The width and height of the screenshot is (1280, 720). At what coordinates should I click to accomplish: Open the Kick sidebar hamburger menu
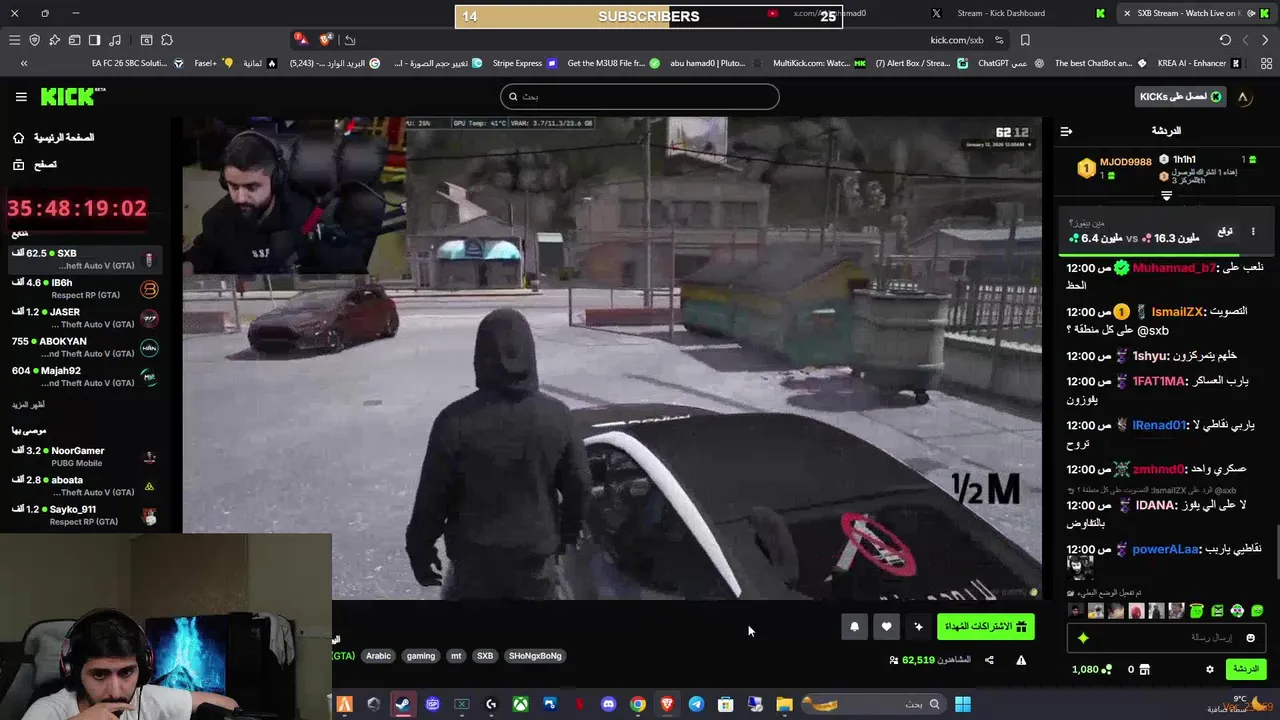(21, 97)
